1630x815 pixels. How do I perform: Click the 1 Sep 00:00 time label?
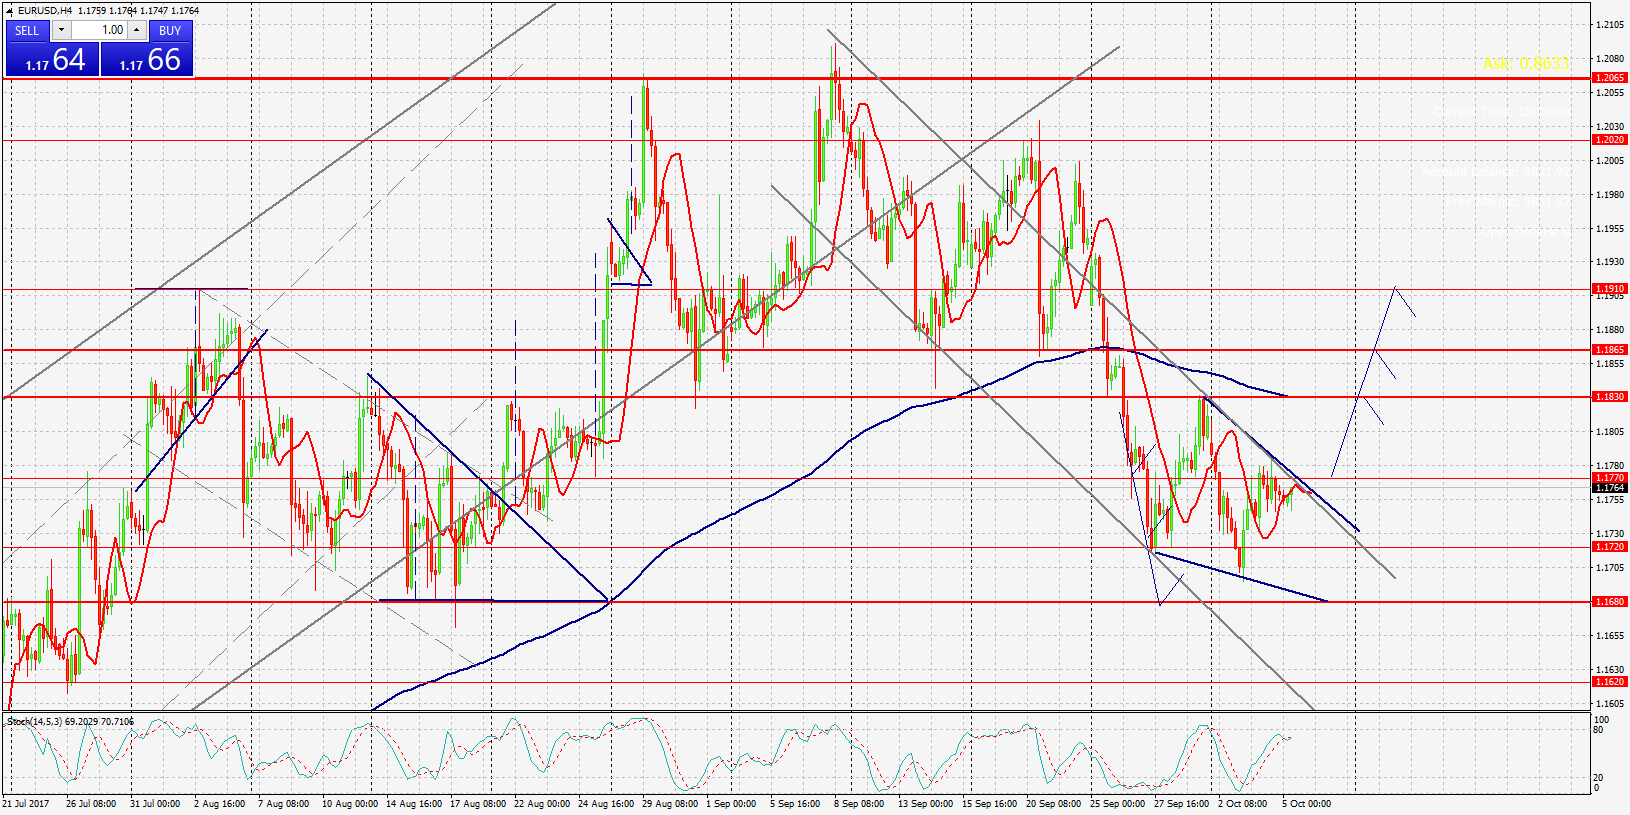coord(731,803)
